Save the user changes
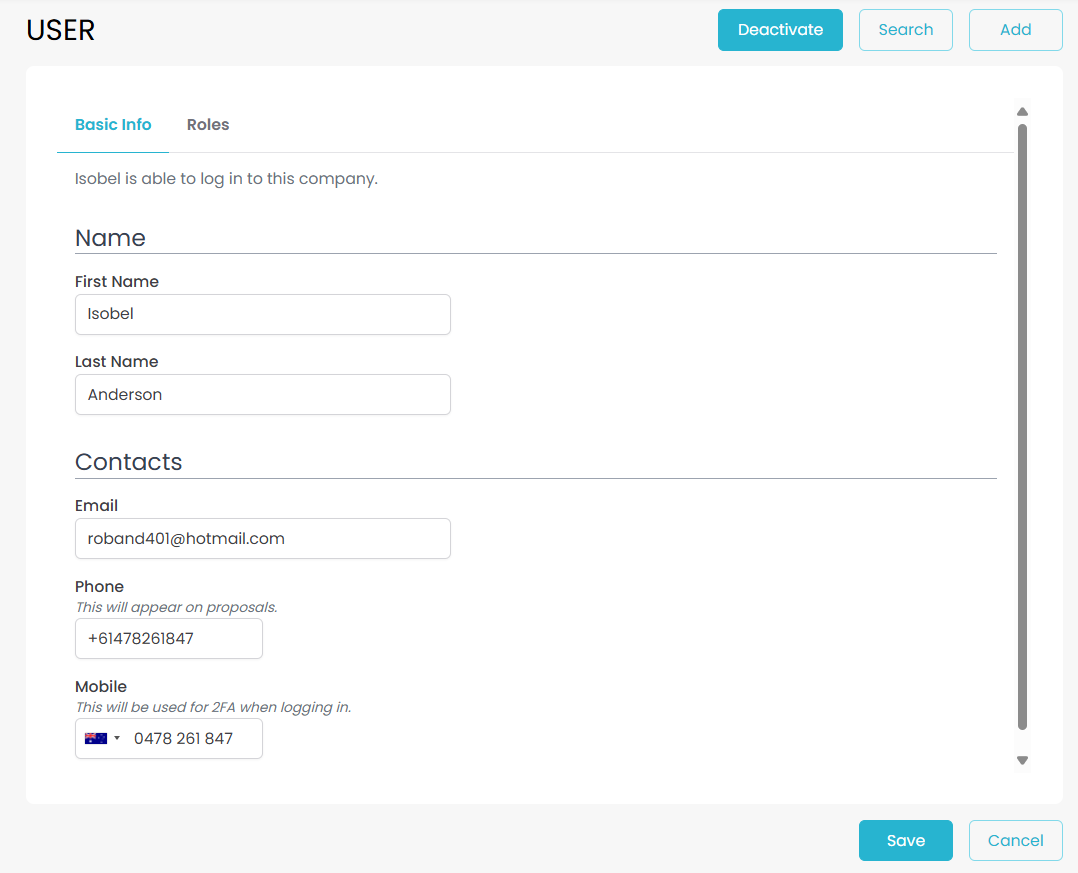 tap(905, 841)
